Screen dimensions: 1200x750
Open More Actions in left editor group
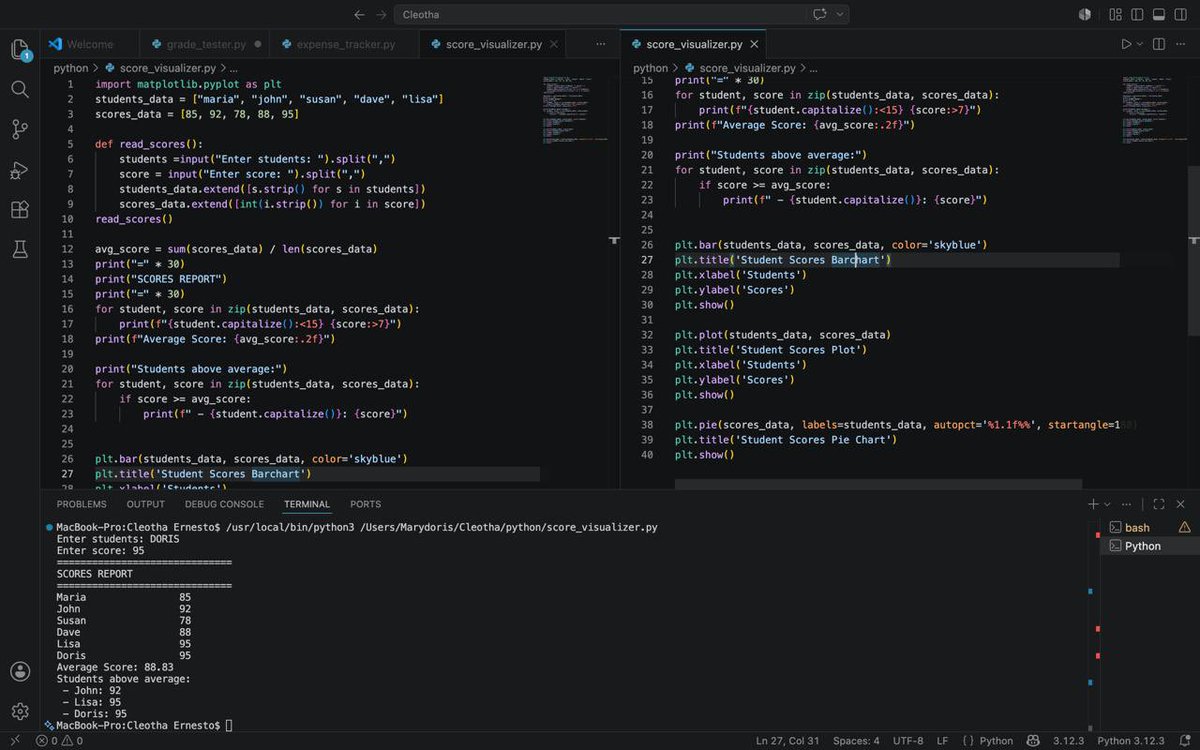(600, 44)
